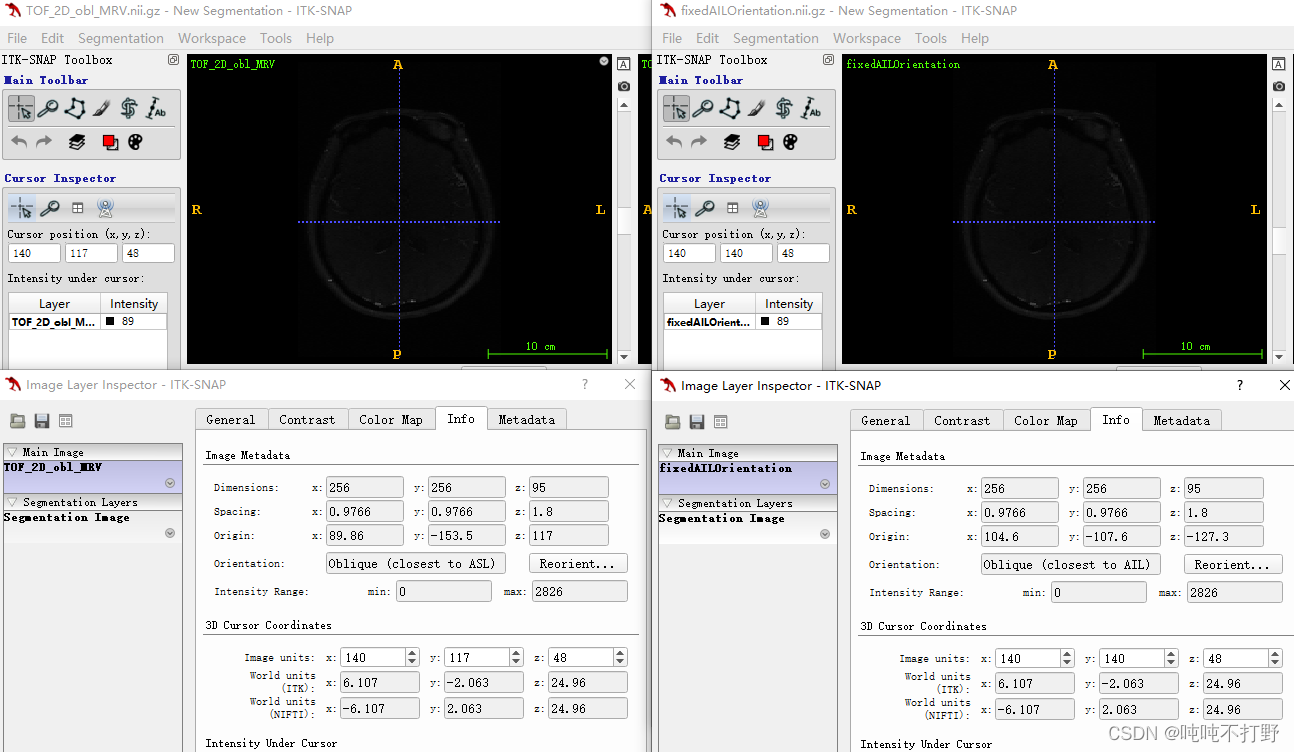The width and height of the screenshot is (1294, 752).
Task: Switch to Contrast tab in left Layer Inspector
Action: [x=307, y=420]
